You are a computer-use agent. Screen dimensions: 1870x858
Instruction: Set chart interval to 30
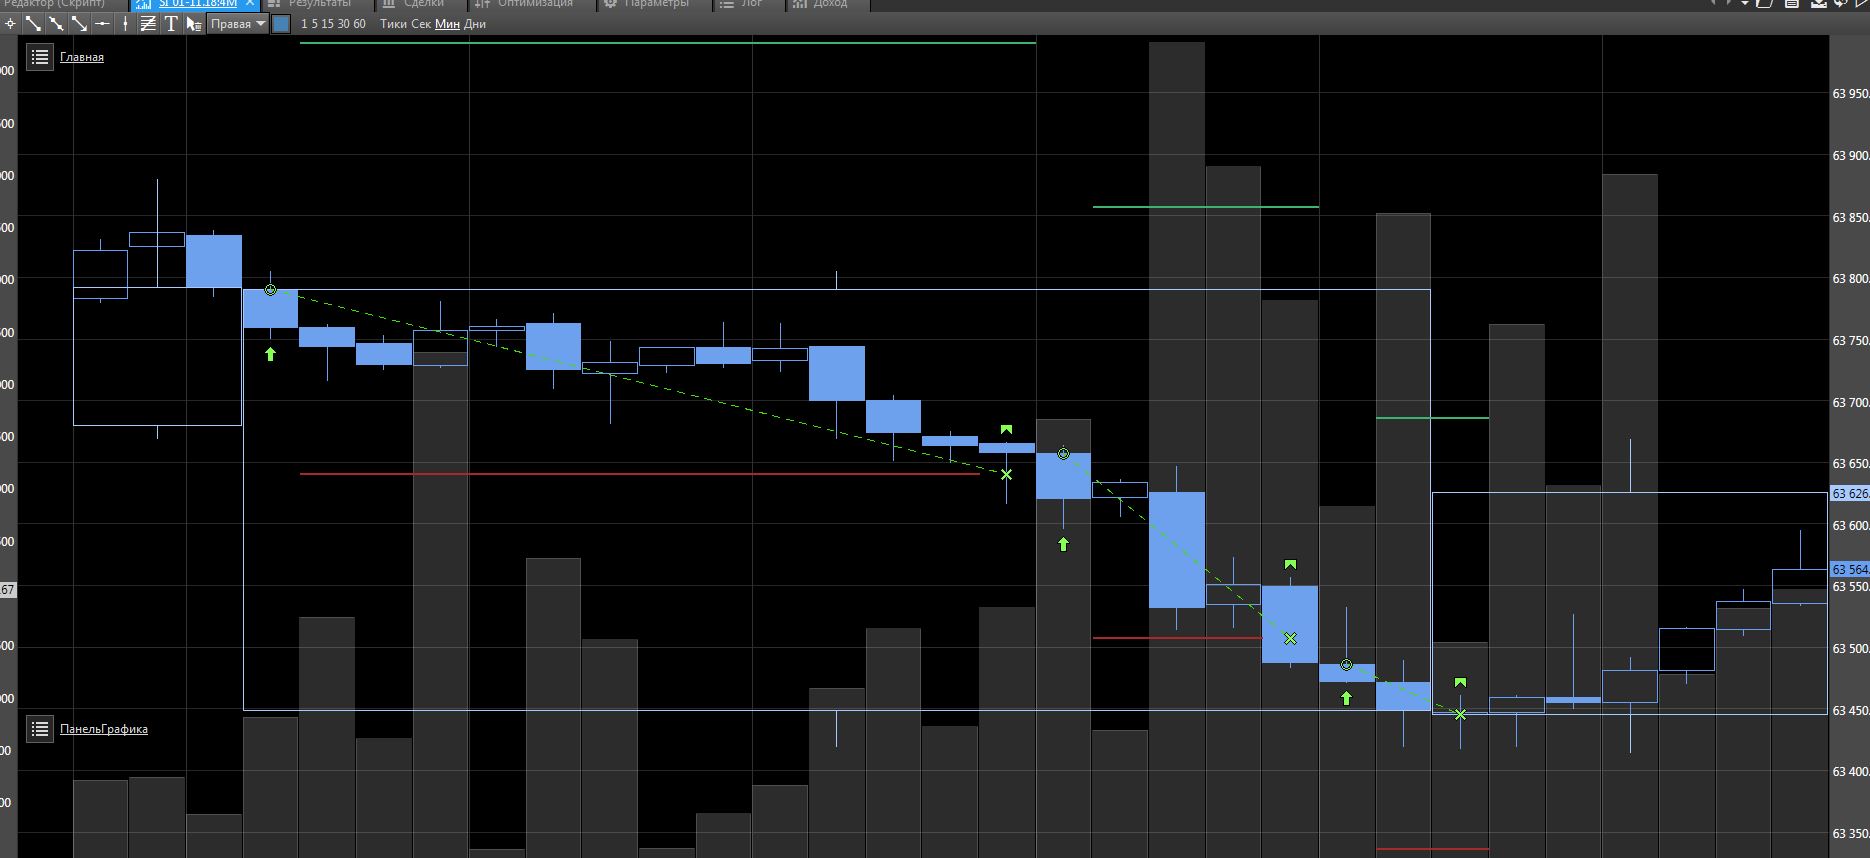click(x=343, y=24)
